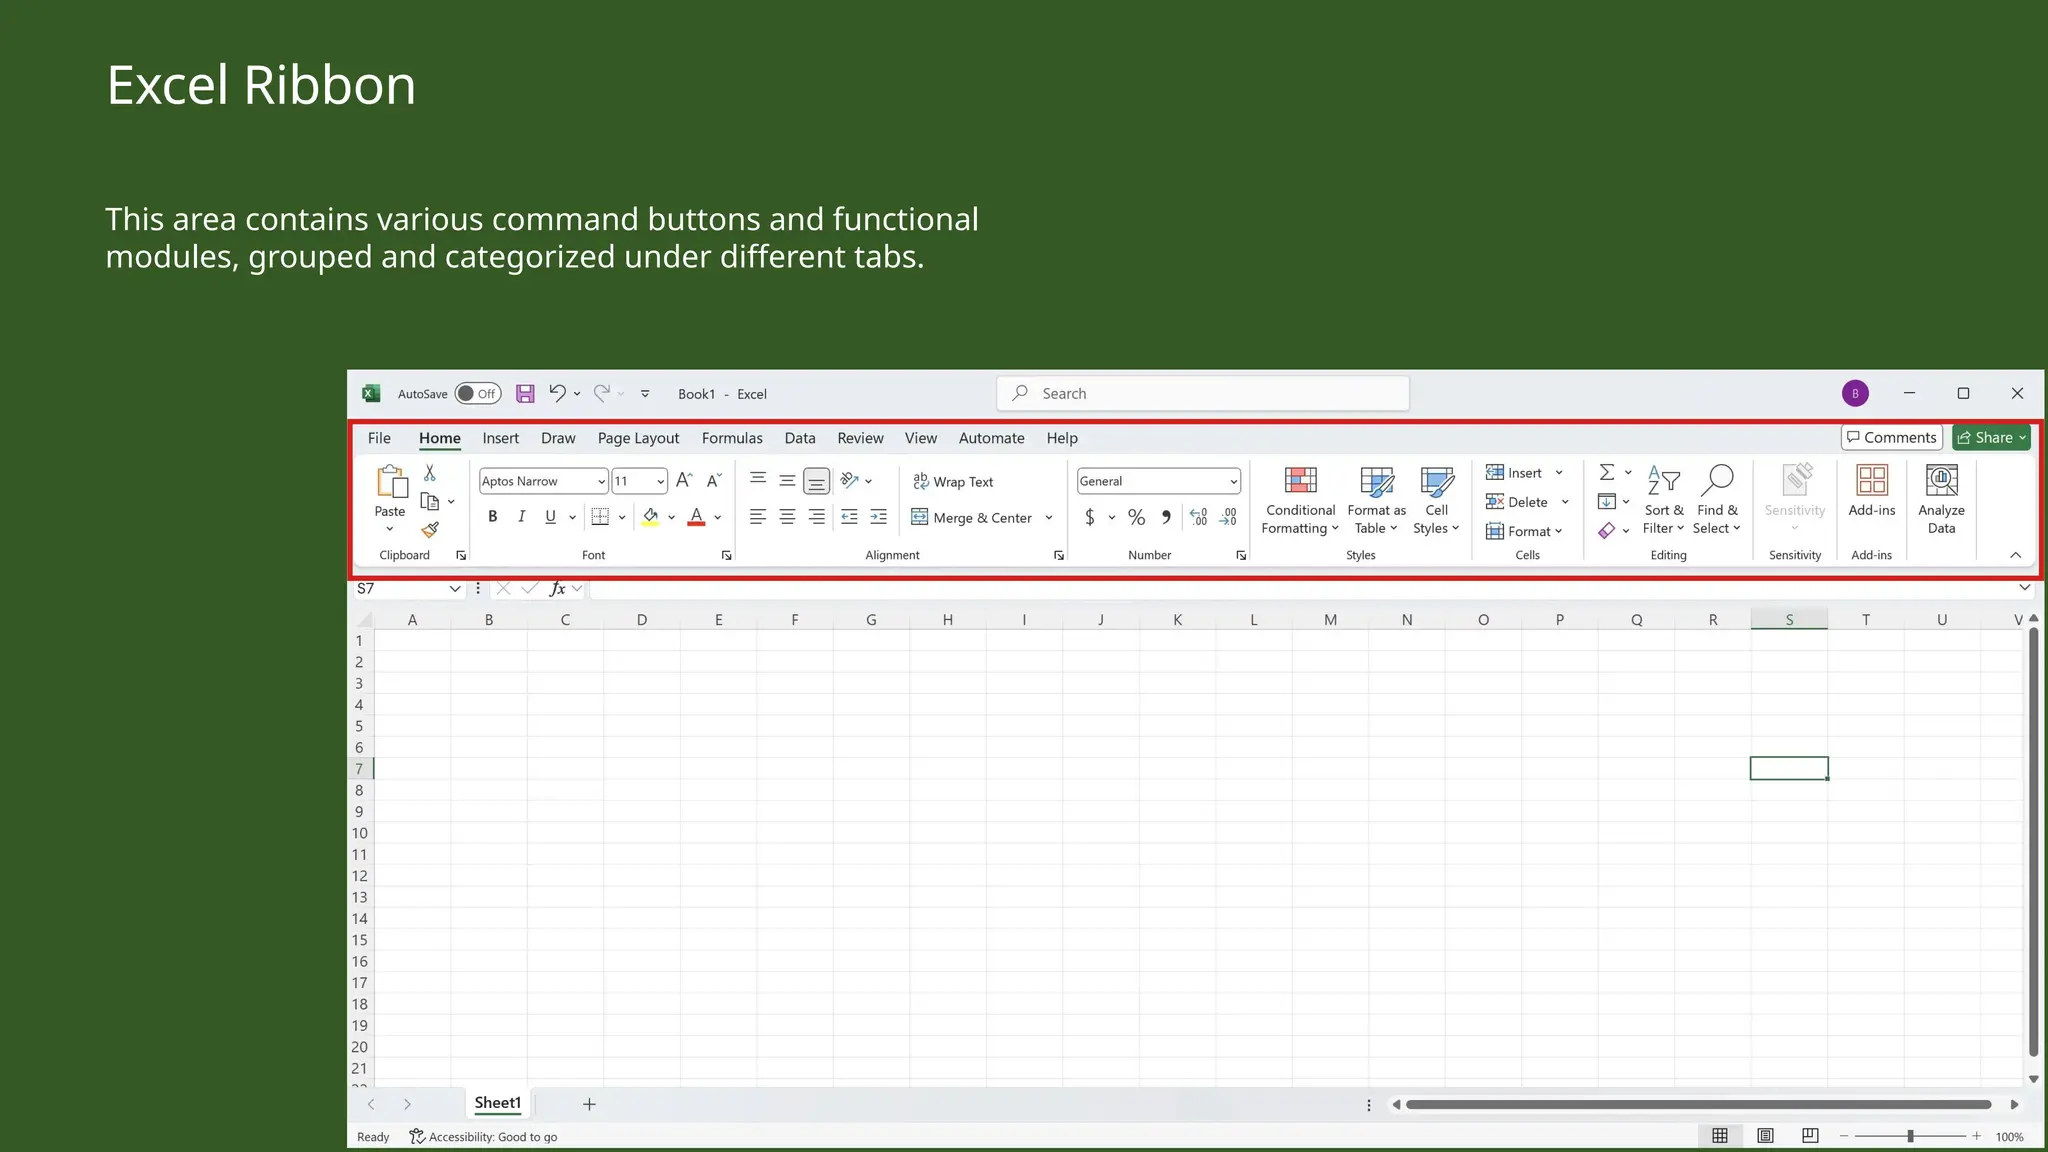Click the Format Painter brush icon
Screen dimensions: 2048x1152
pyautogui.click(x=430, y=530)
